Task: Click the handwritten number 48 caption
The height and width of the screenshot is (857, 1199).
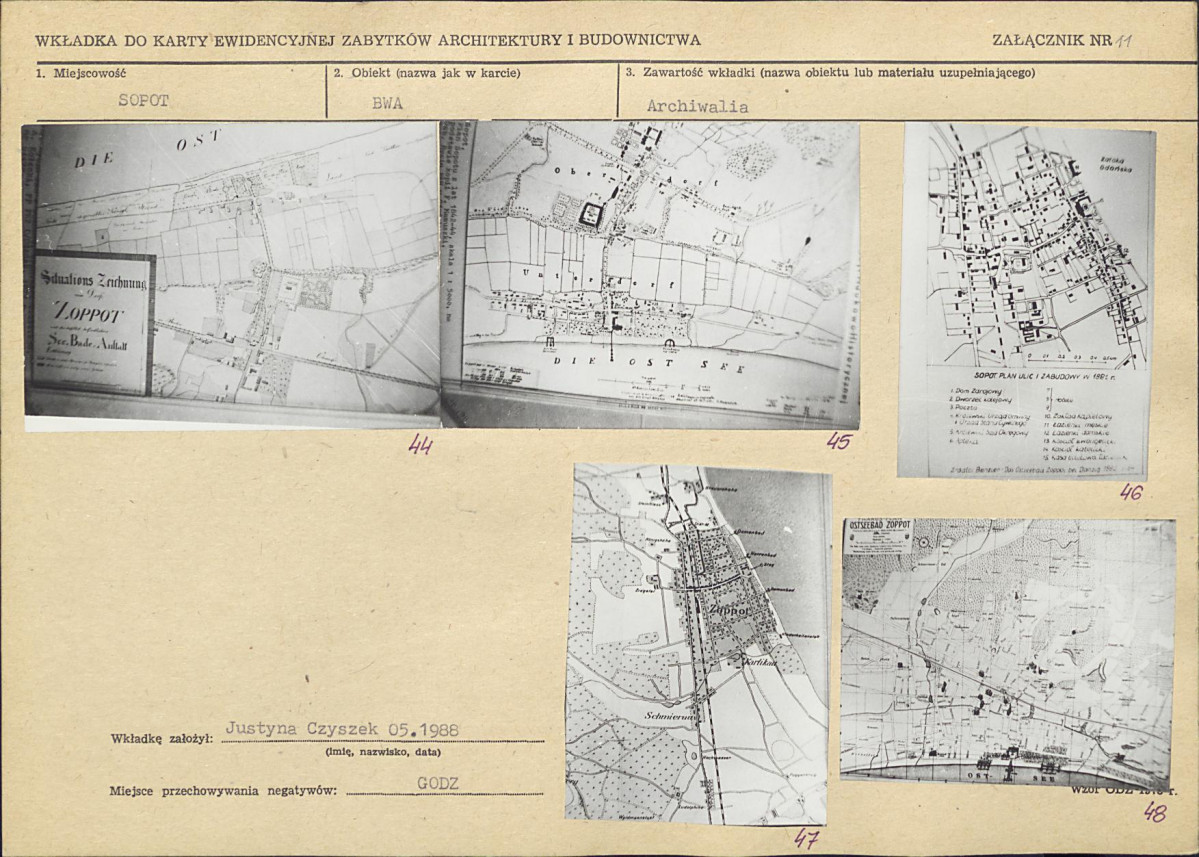Action: [1154, 812]
